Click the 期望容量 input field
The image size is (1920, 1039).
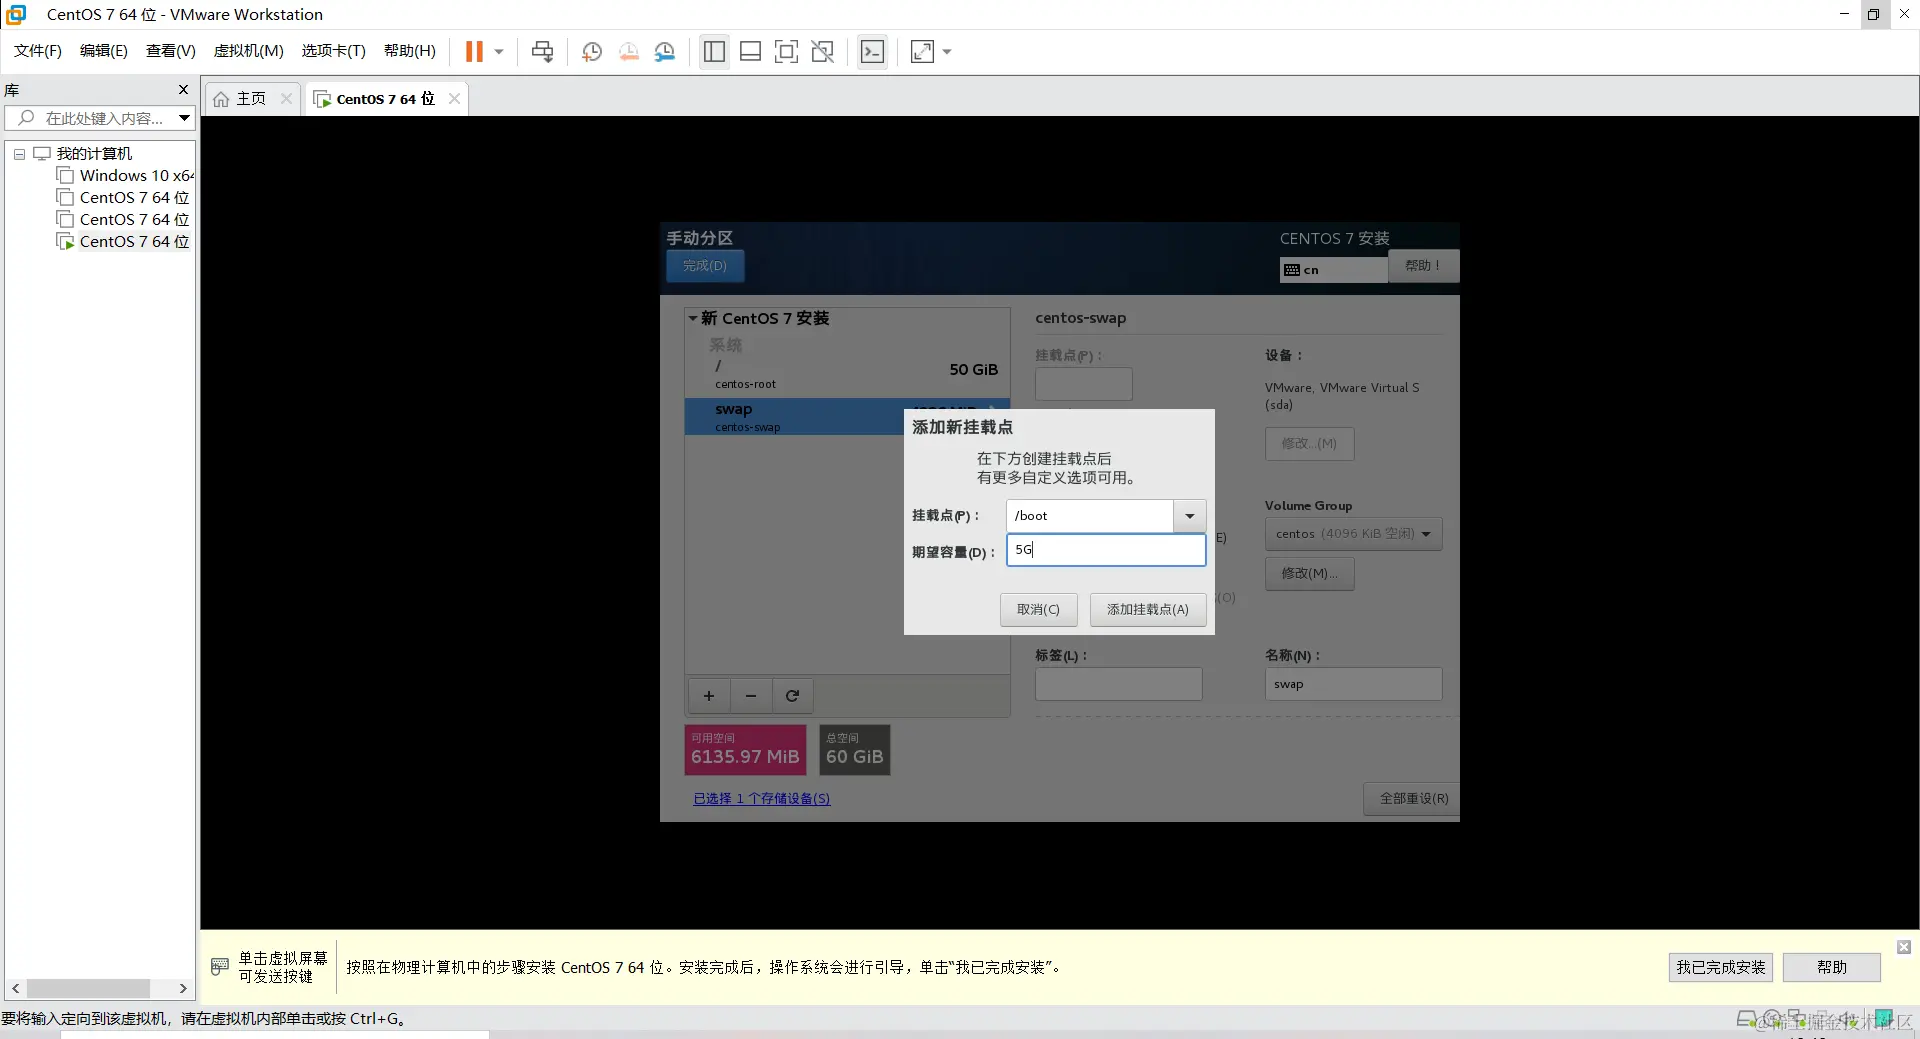[1106, 550]
